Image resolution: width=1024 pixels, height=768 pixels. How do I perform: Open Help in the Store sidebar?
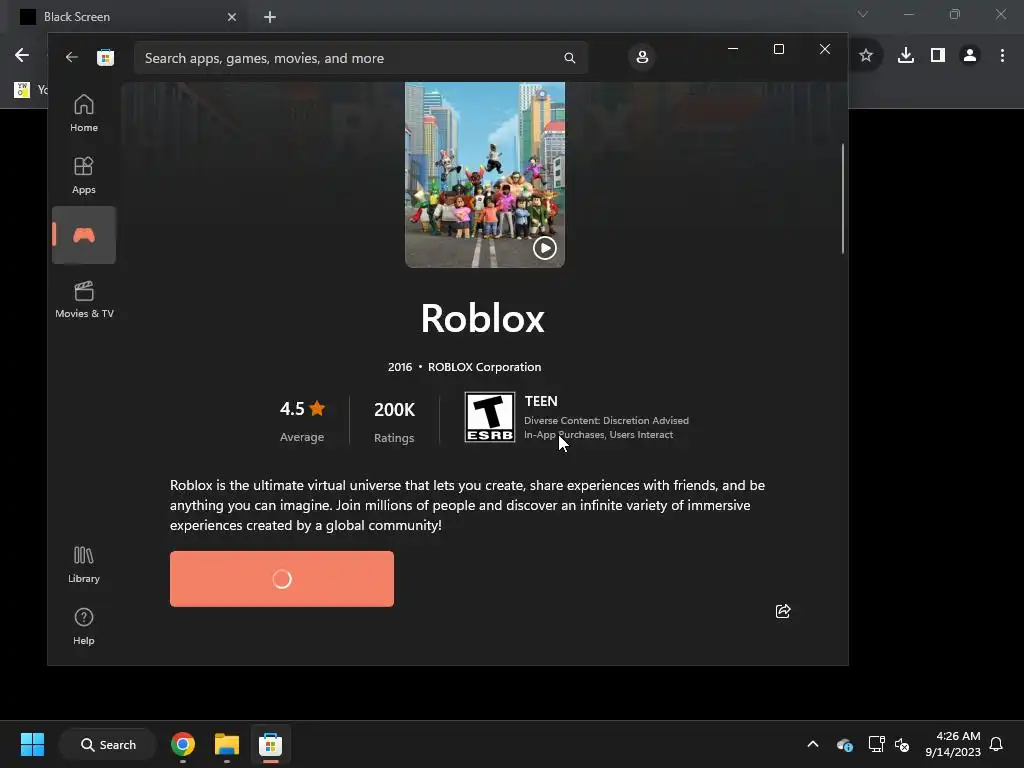(x=84, y=626)
